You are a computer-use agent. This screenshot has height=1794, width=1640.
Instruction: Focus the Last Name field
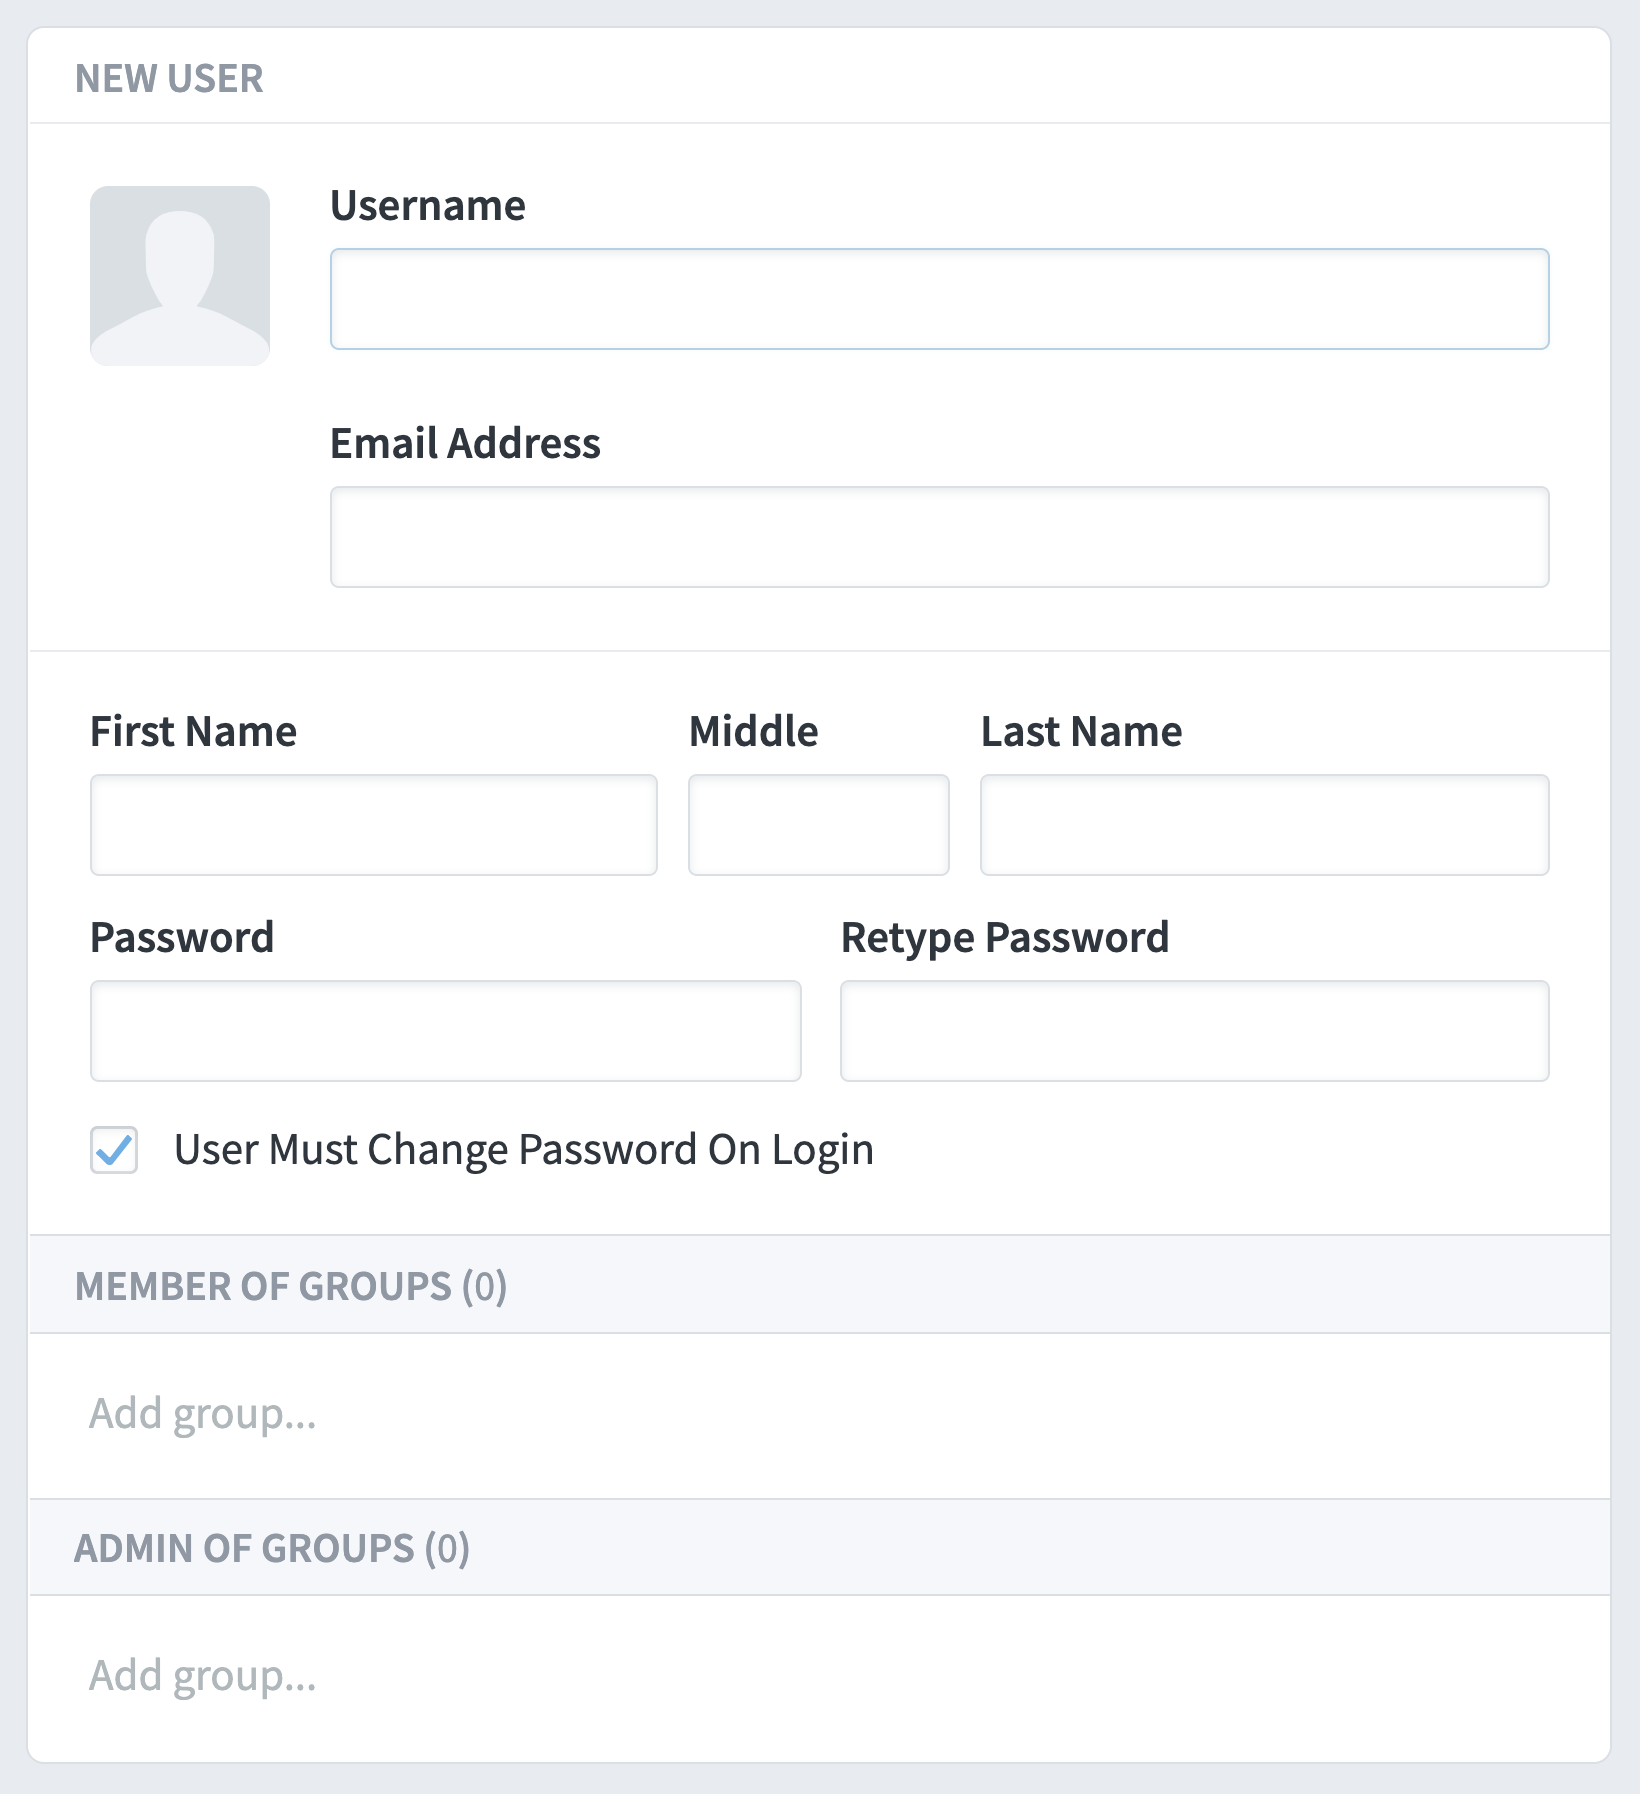coord(1265,825)
